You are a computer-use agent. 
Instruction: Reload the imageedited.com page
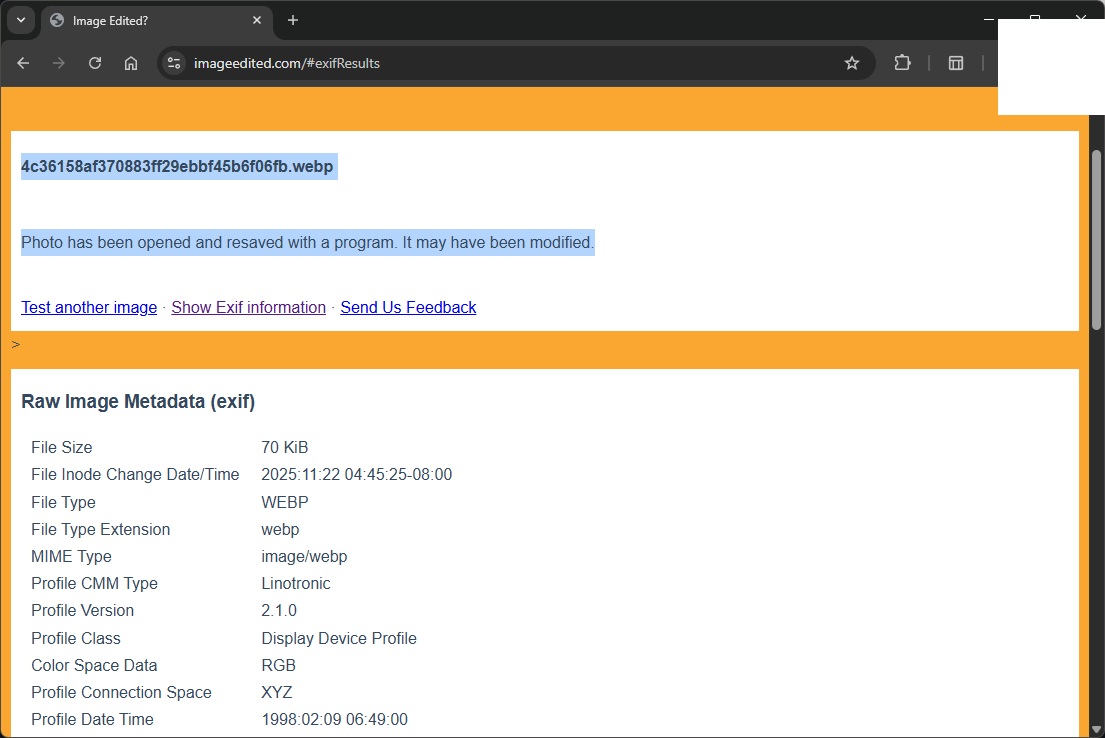(x=95, y=63)
